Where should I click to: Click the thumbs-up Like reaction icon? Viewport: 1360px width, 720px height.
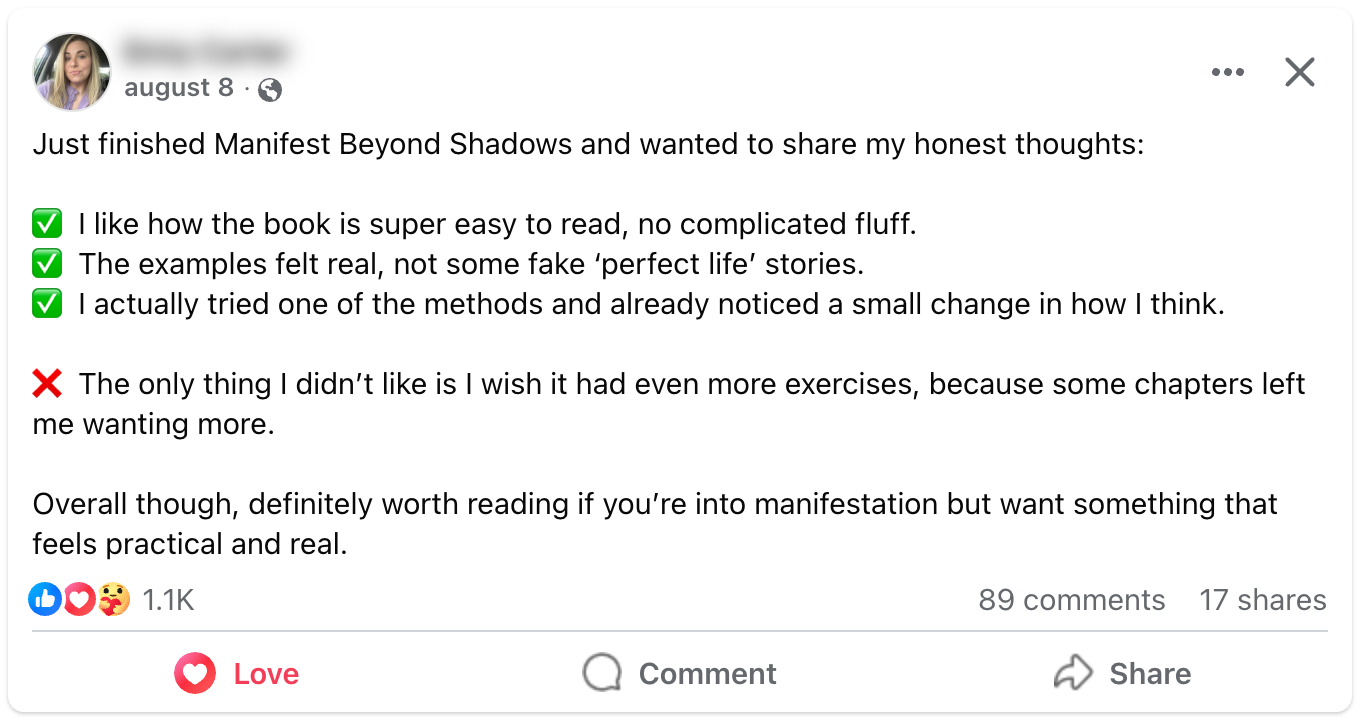tap(44, 599)
